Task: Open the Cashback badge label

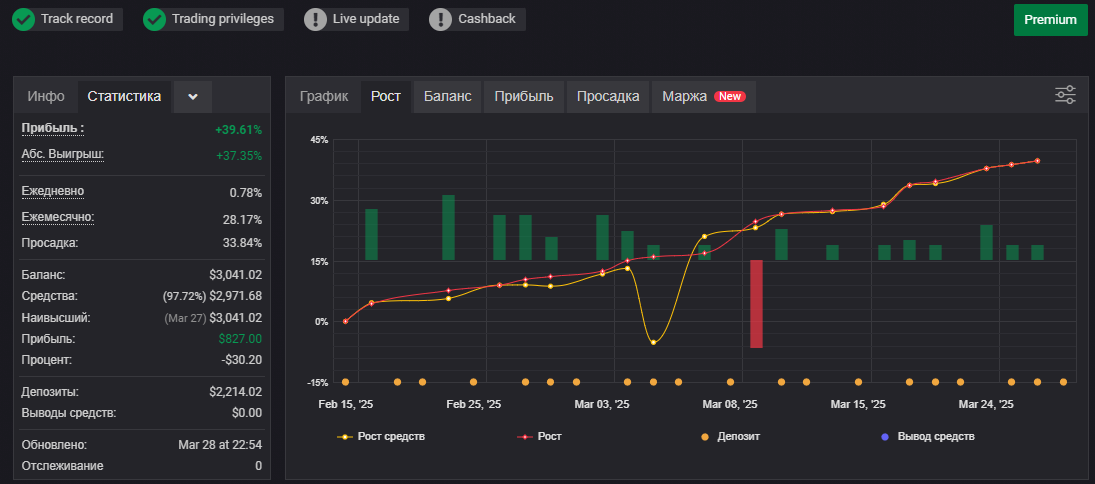Action: click(487, 19)
